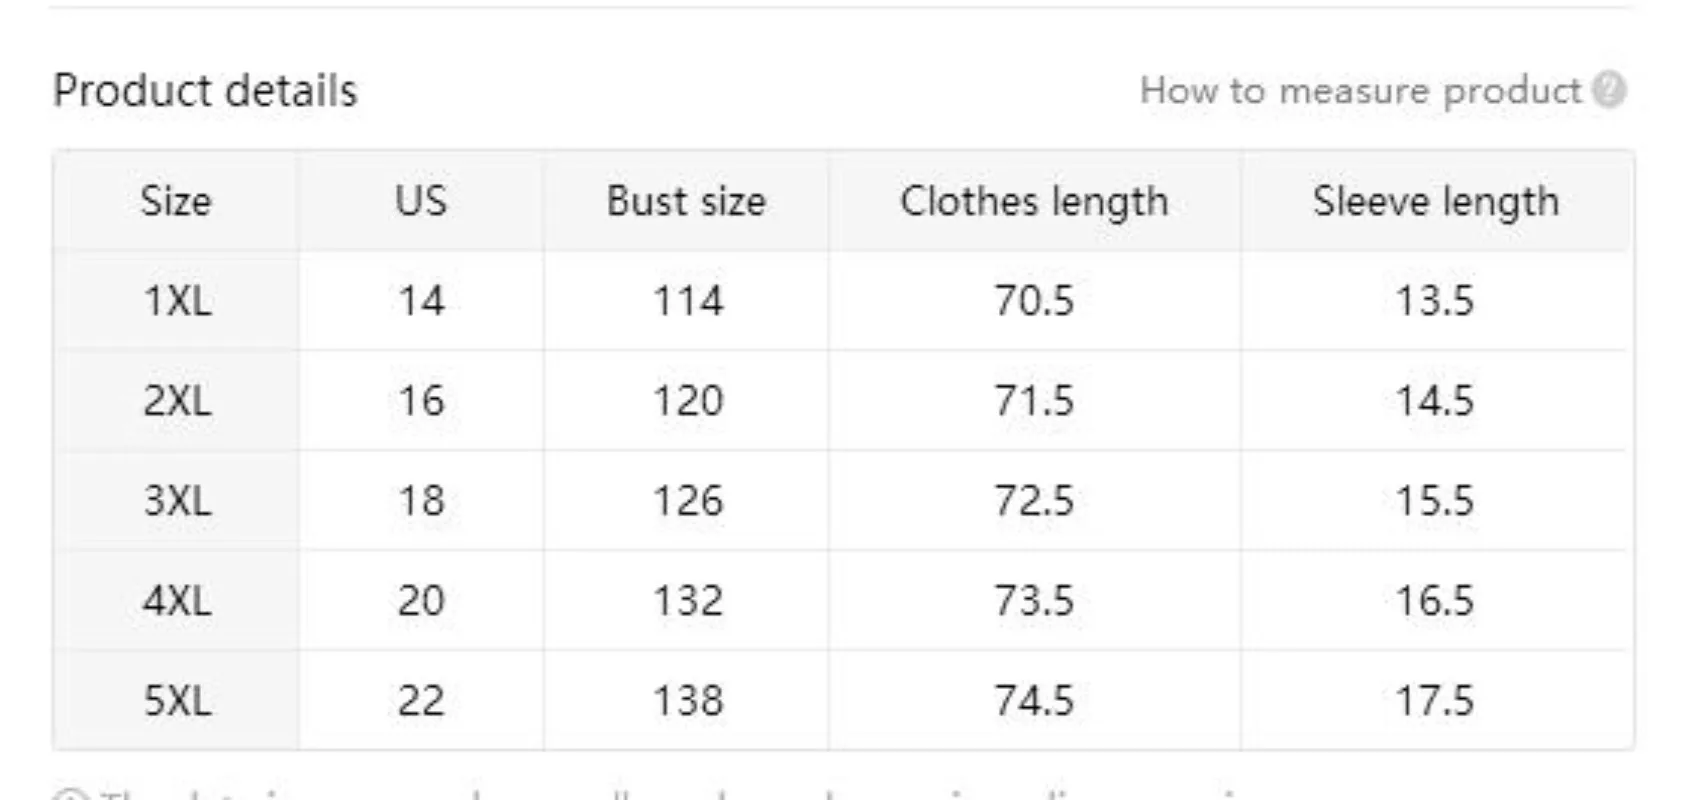Image resolution: width=1706 pixels, height=800 pixels.
Task: Click the US size 14 cell
Action: click(421, 300)
